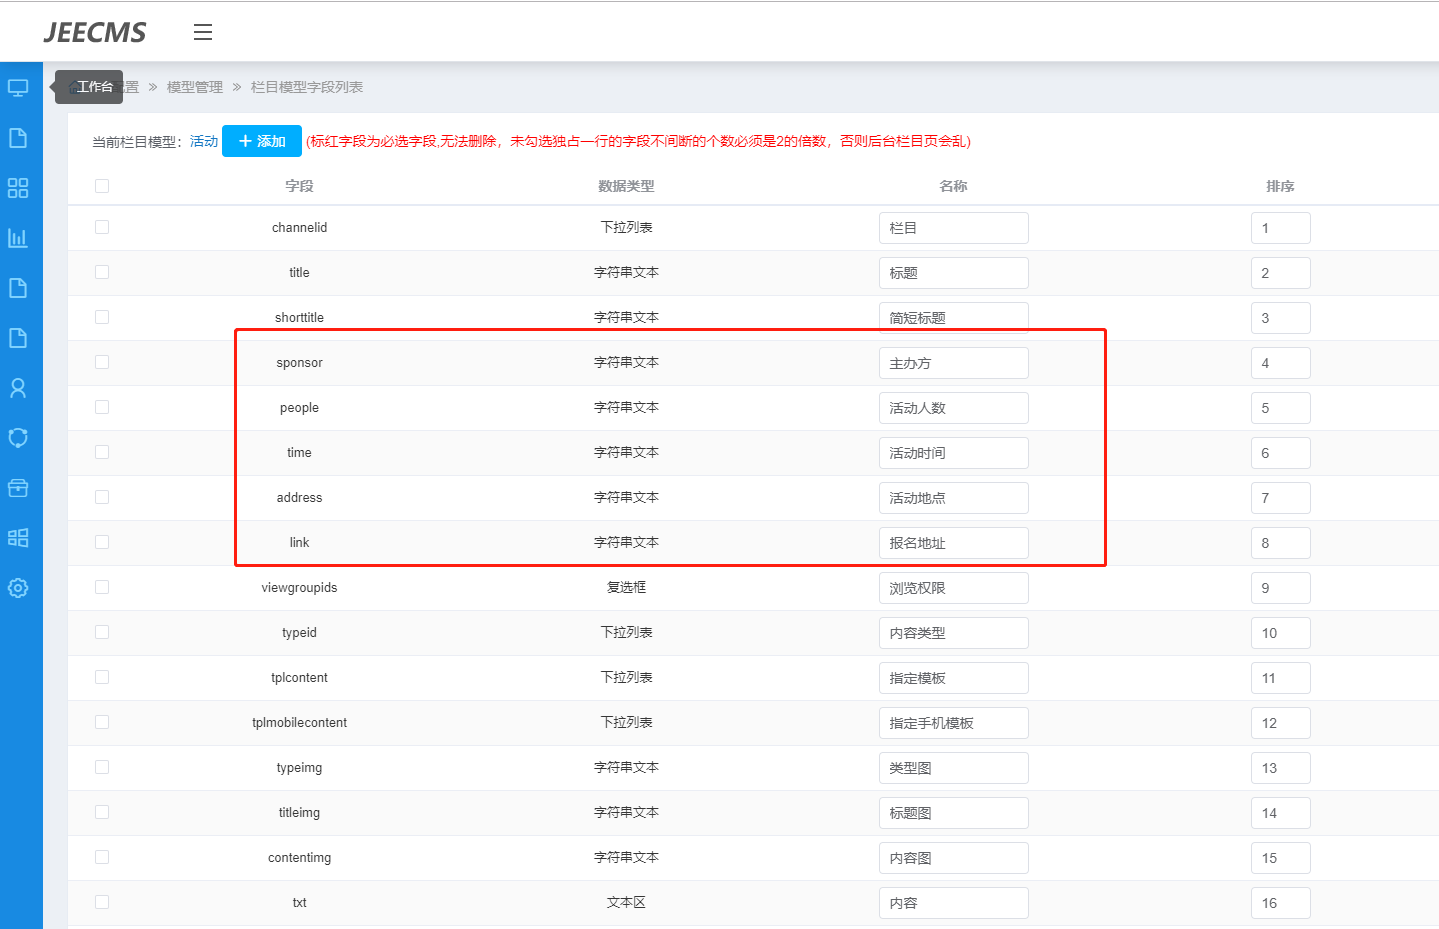Click the name field containing 主办方
Image resolution: width=1439 pixels, height=929 pixels.
[x=953, y=363]
